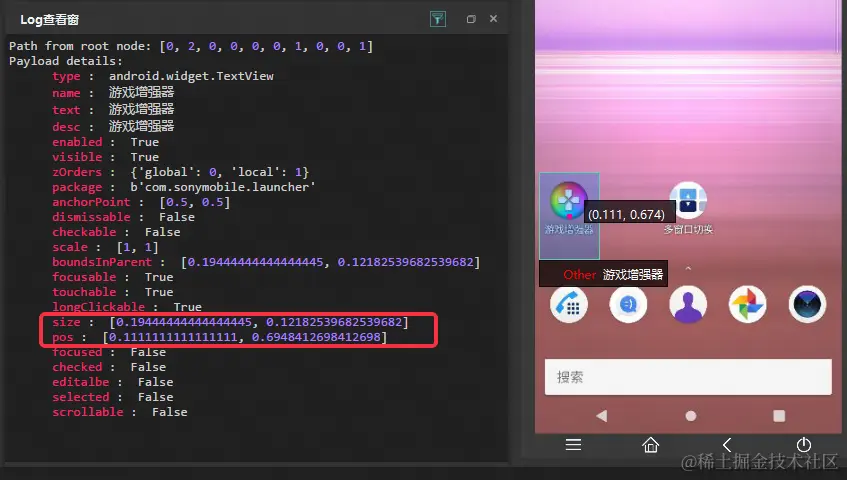Tap the Android back triangle button
Viewport: 847px width, 480px height.
pyautogui.click(x=601, y=416)
